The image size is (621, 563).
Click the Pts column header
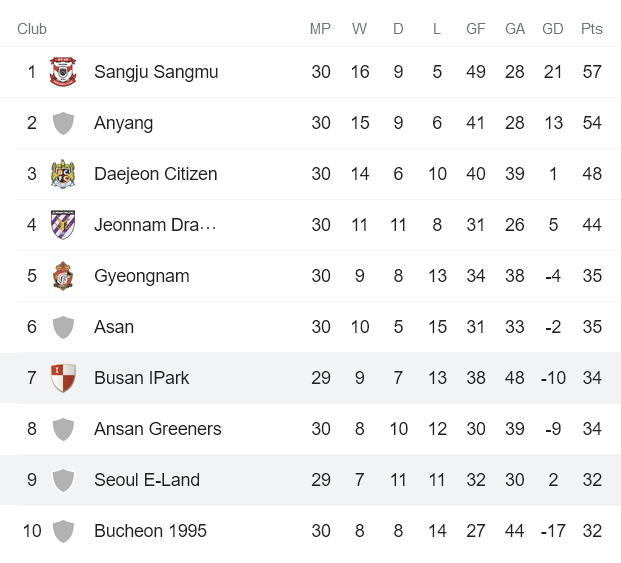pos(591,29)
